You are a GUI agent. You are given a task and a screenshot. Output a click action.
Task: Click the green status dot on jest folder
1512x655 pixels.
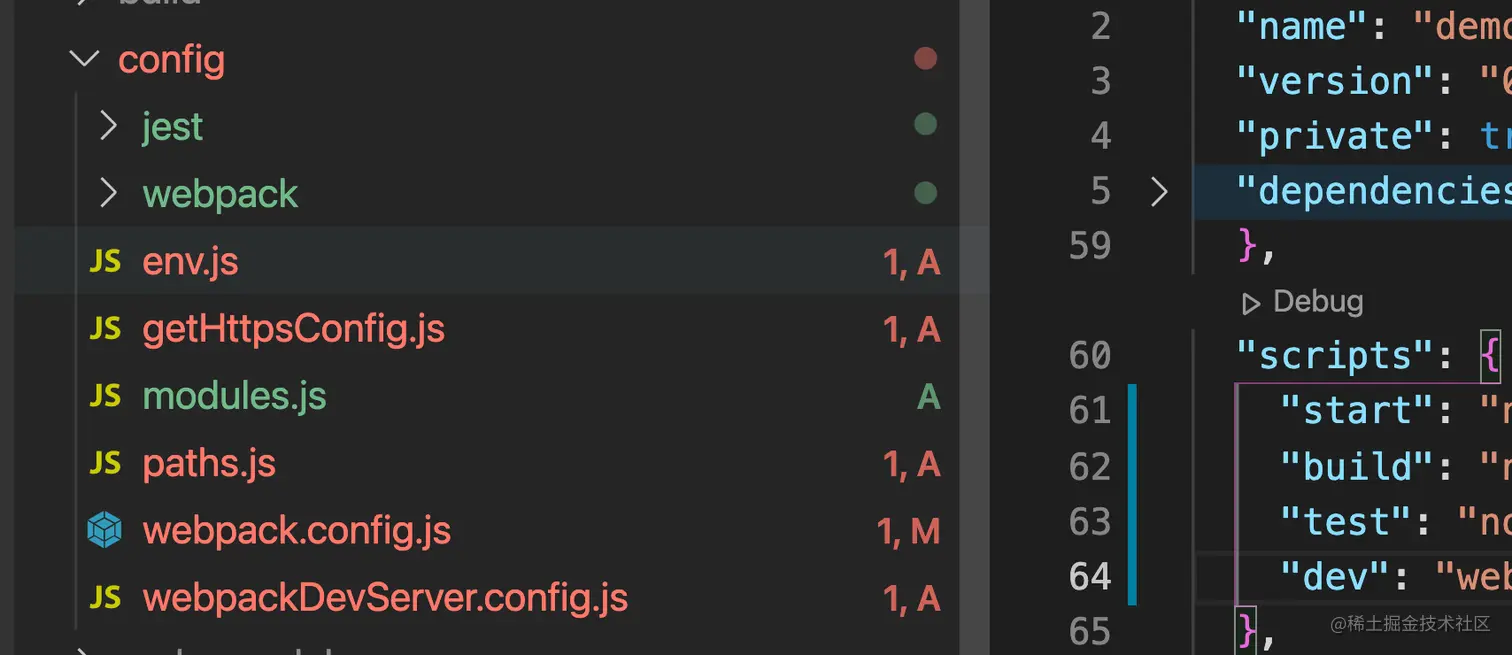925,125
